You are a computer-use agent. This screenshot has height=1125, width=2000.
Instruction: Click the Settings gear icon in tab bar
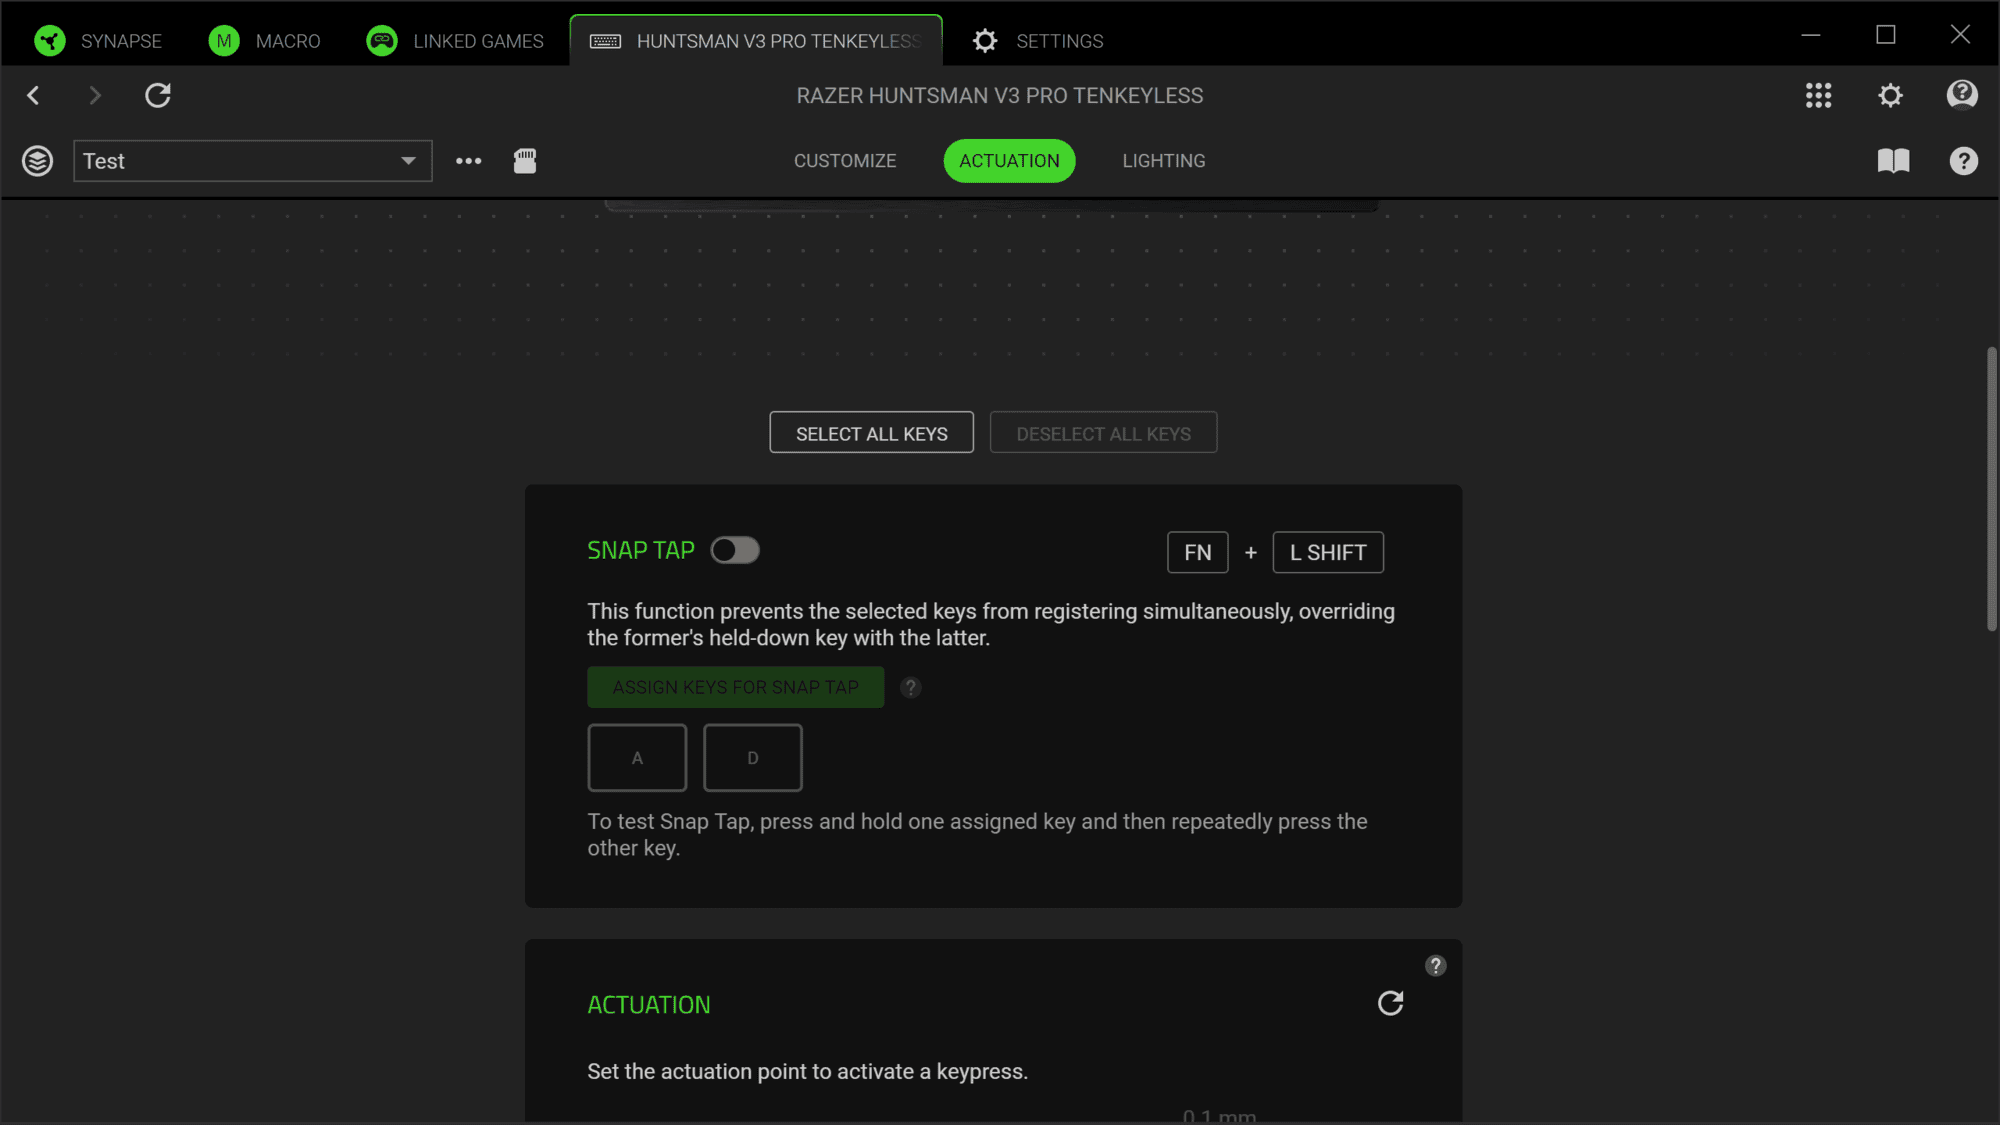985,41
